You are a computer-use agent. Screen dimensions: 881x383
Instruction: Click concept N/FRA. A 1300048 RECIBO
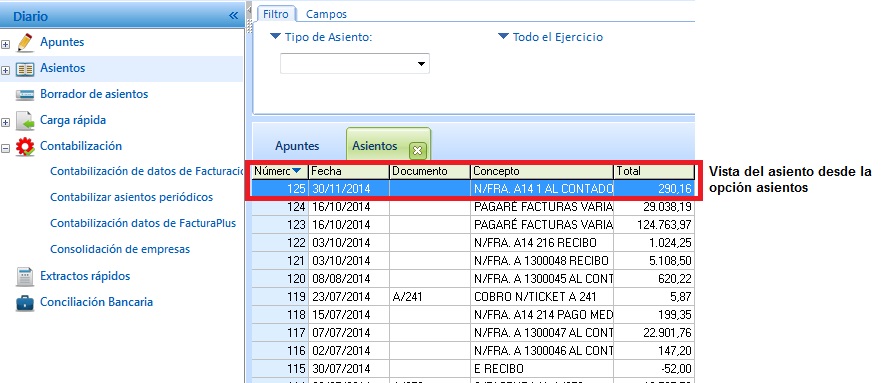542,261
